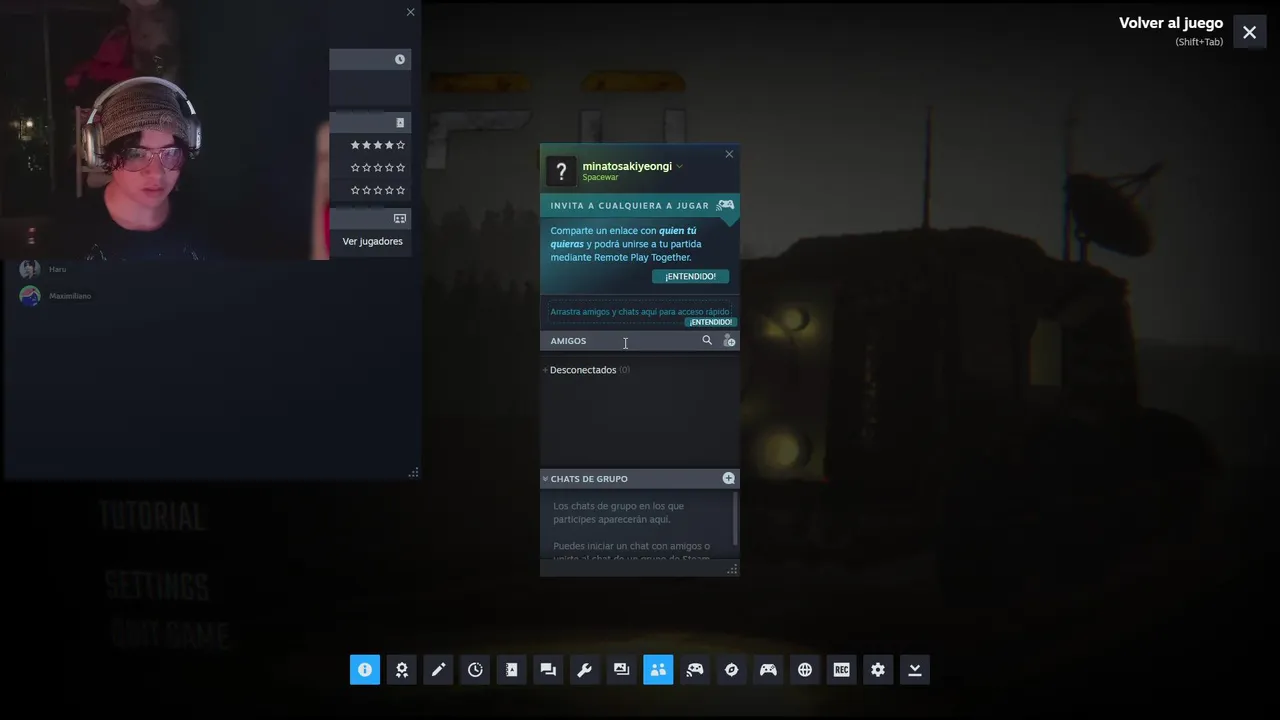Click the downloads arrow icon in toolbar
The height and width of the screenshot is (720, 1280).
(915, 670)
